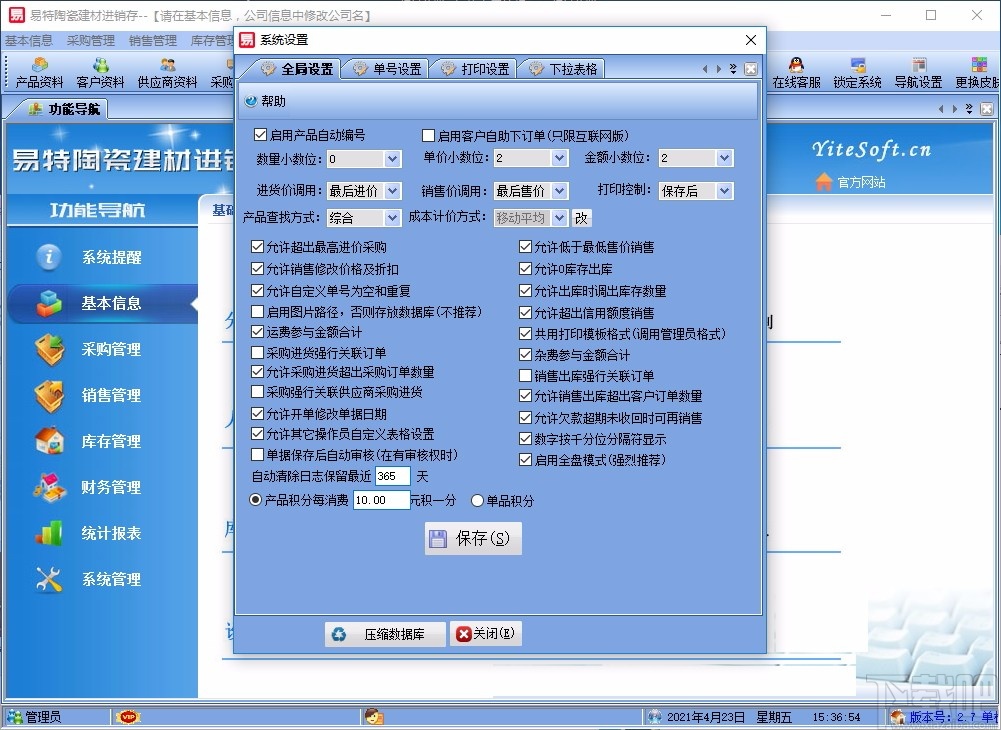Enable 启用客户自助下单 checkbox
Screen dimensions: 1001x730
[x=429, y=134]
